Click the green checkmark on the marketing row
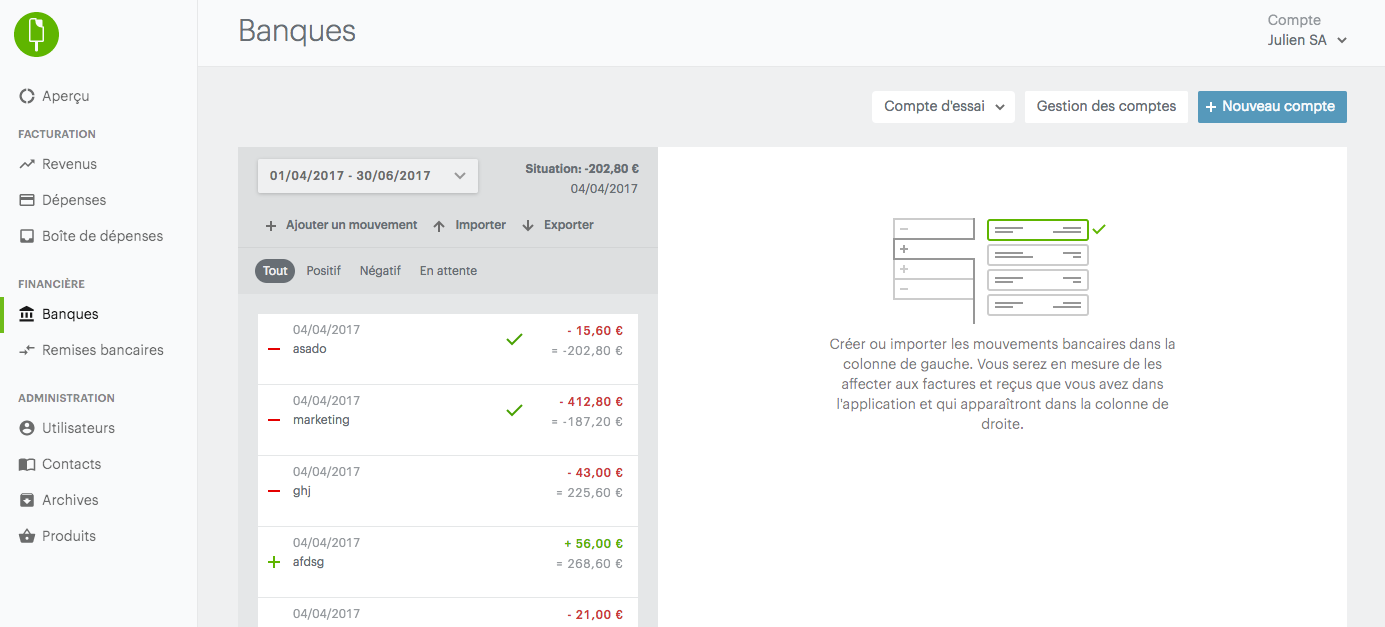 pyautogui.click(x=514, y=410)
